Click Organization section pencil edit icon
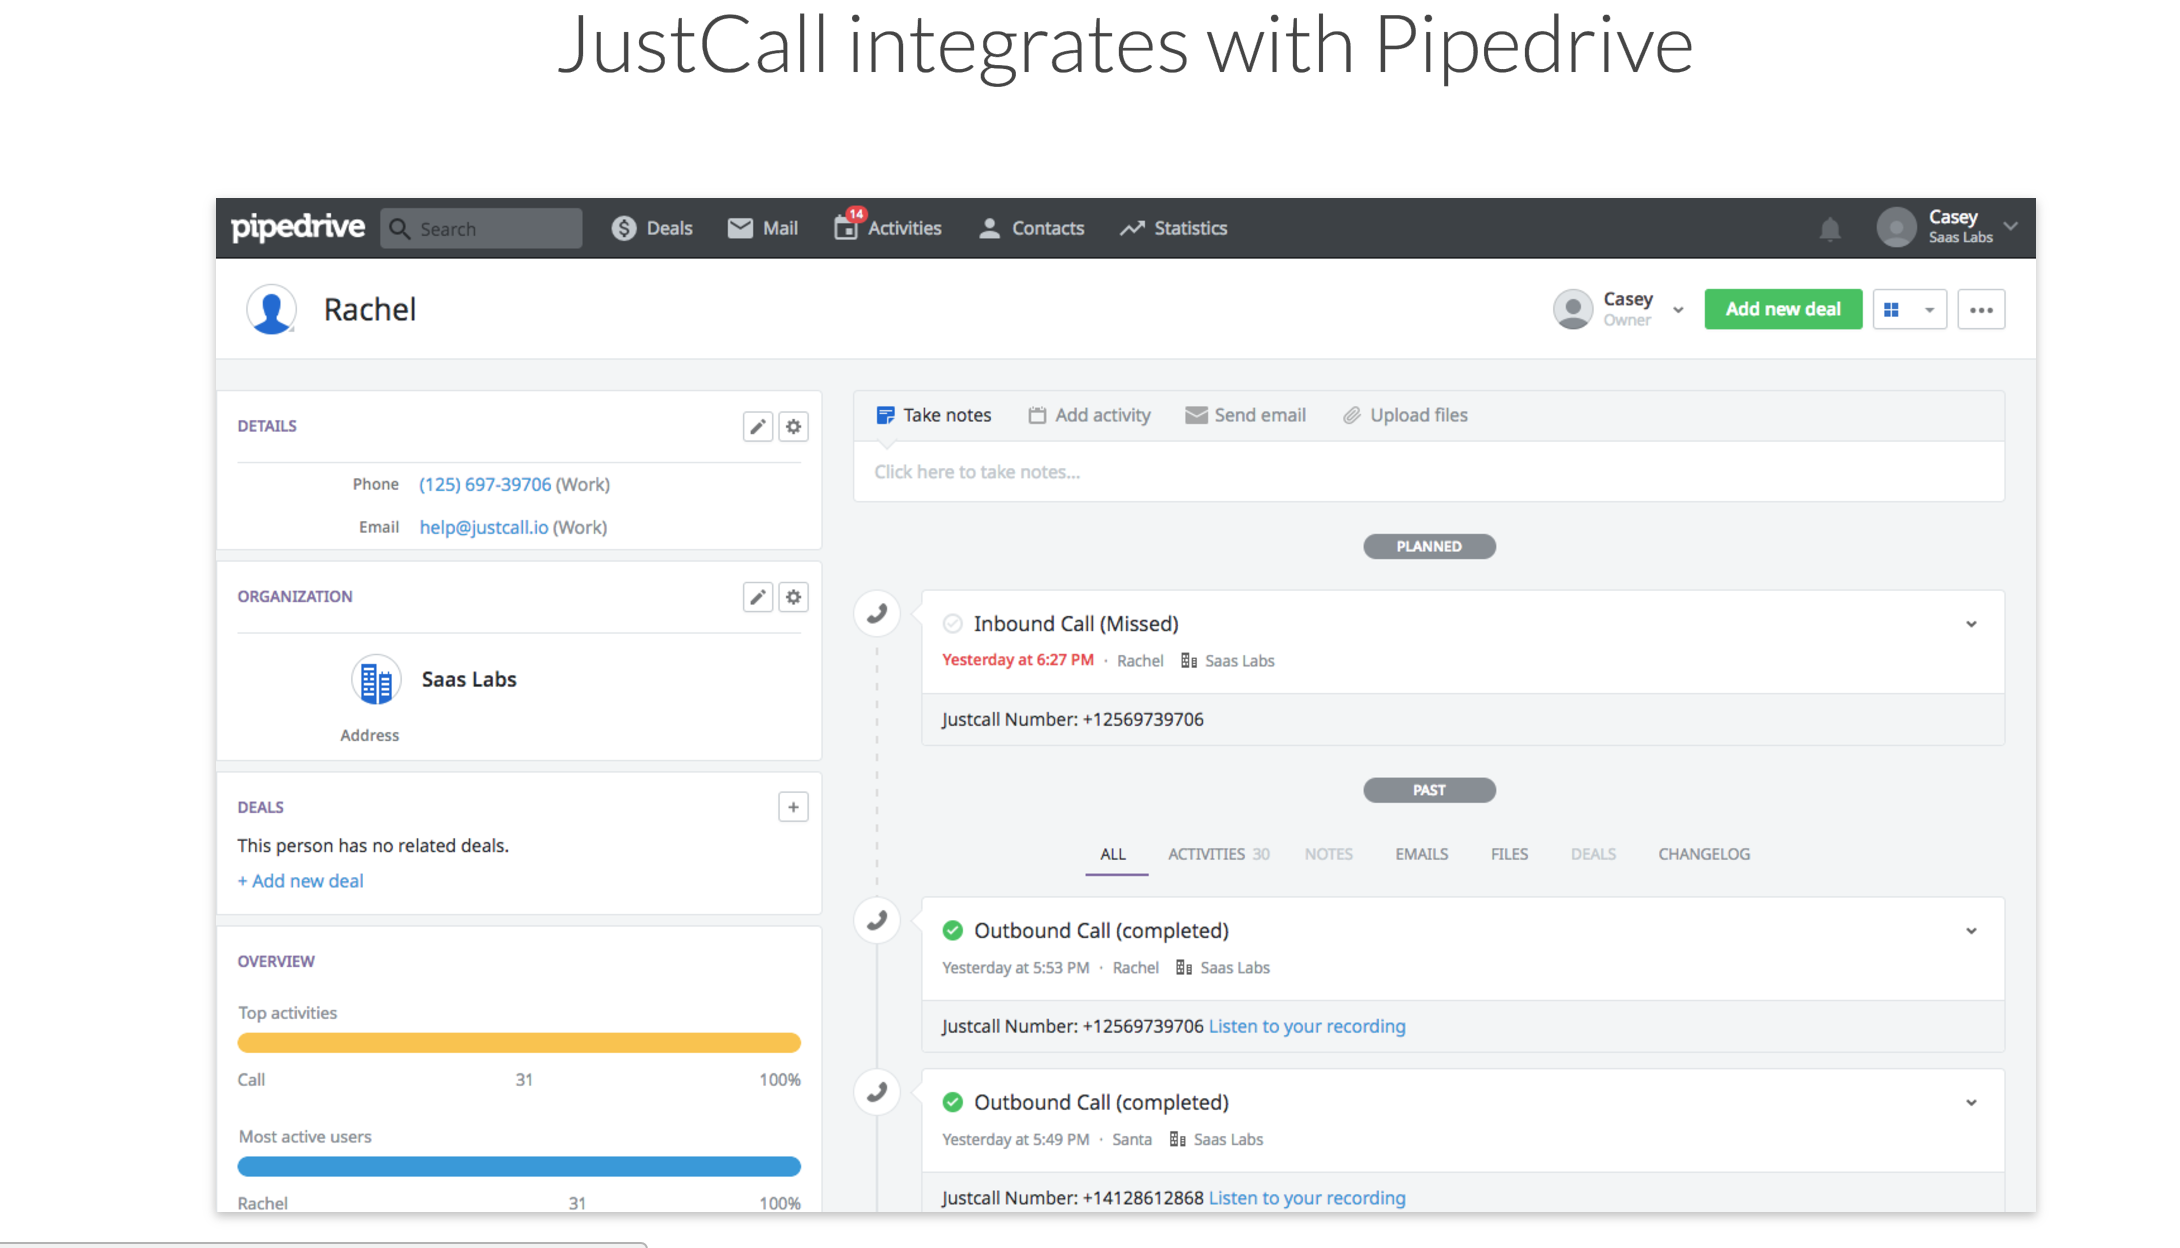 click(757, 597)
